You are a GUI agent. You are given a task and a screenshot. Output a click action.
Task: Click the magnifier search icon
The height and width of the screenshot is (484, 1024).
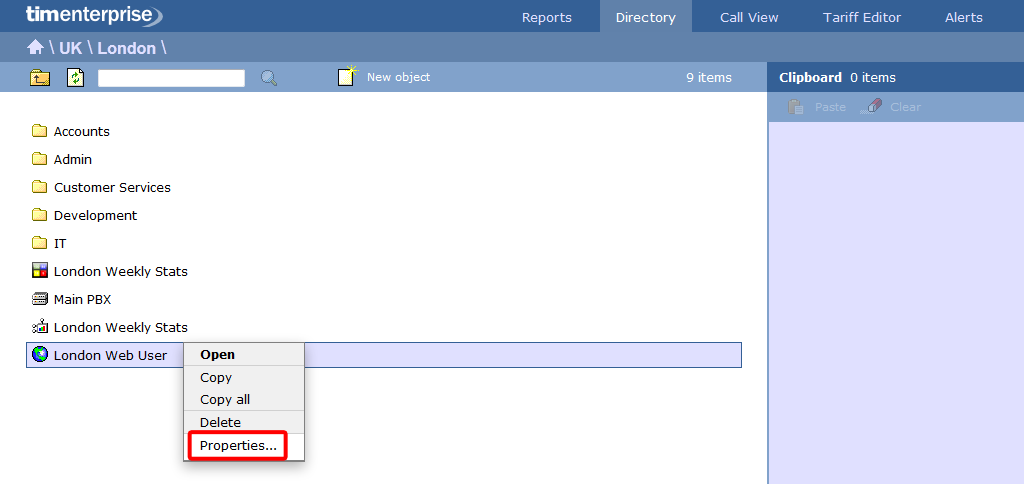pyautogui.click(x=269, y=78)
